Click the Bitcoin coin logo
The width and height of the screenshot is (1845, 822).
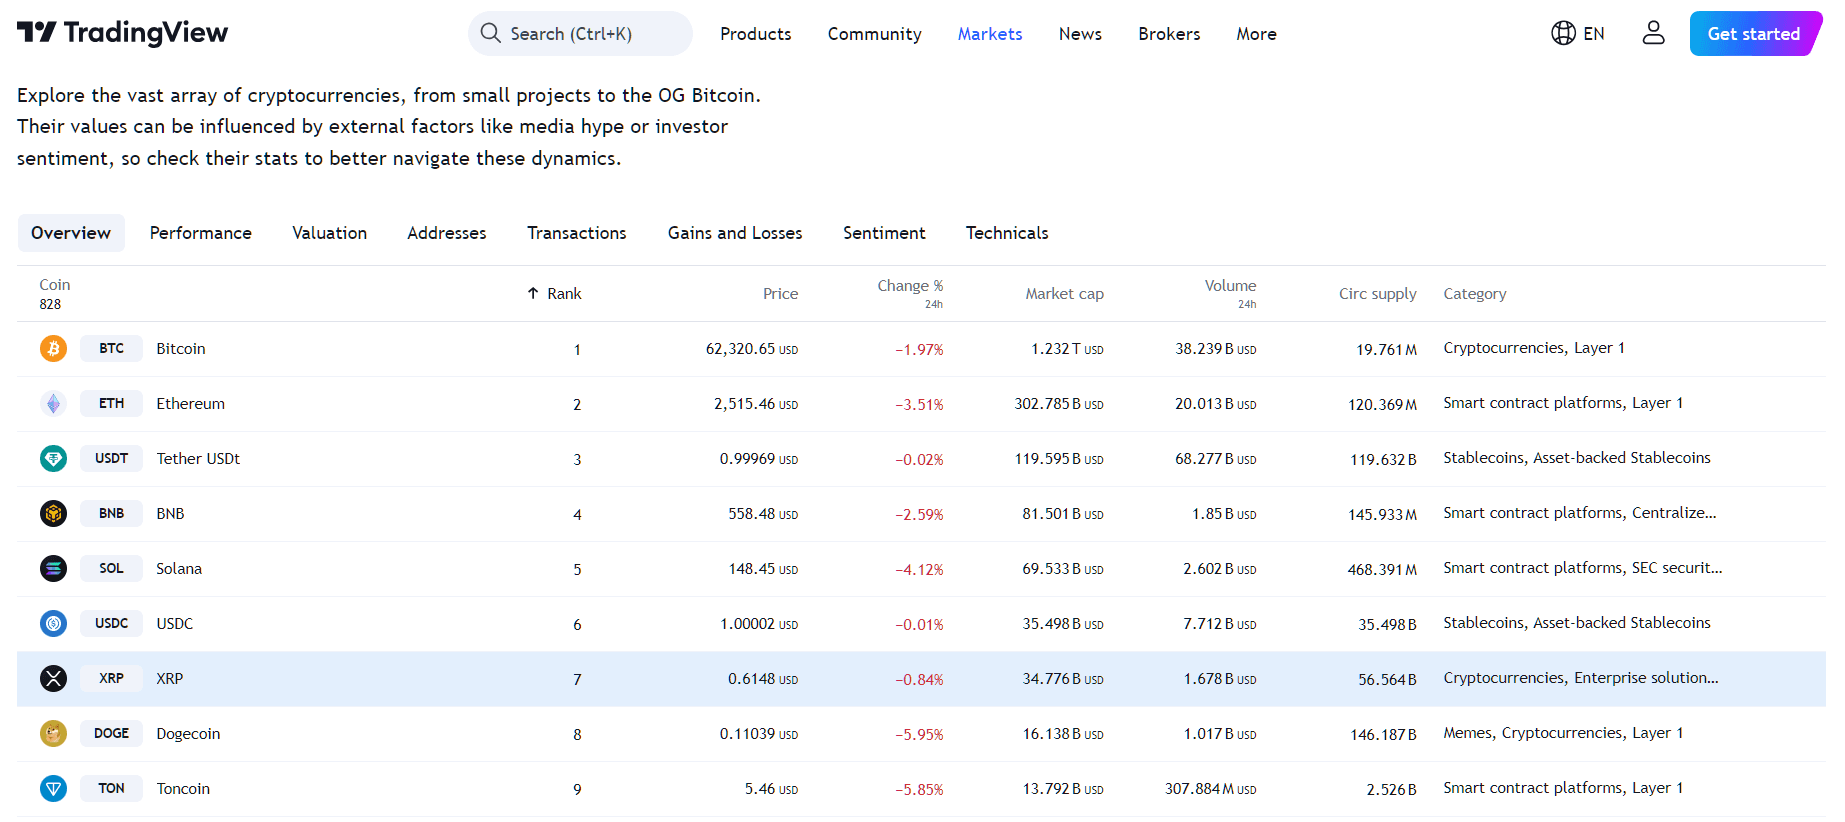(53, 348)
